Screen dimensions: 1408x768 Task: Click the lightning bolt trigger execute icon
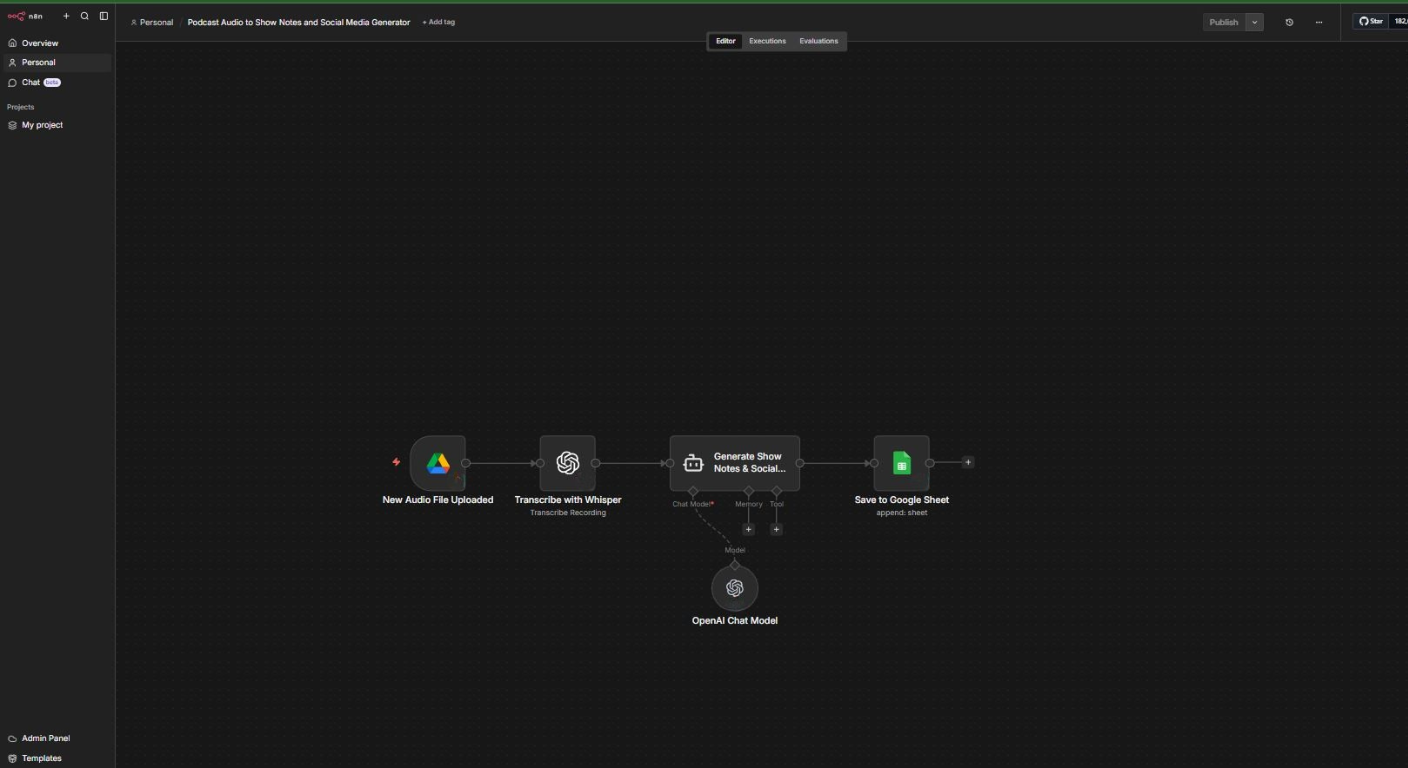click(x=396, y=462)
